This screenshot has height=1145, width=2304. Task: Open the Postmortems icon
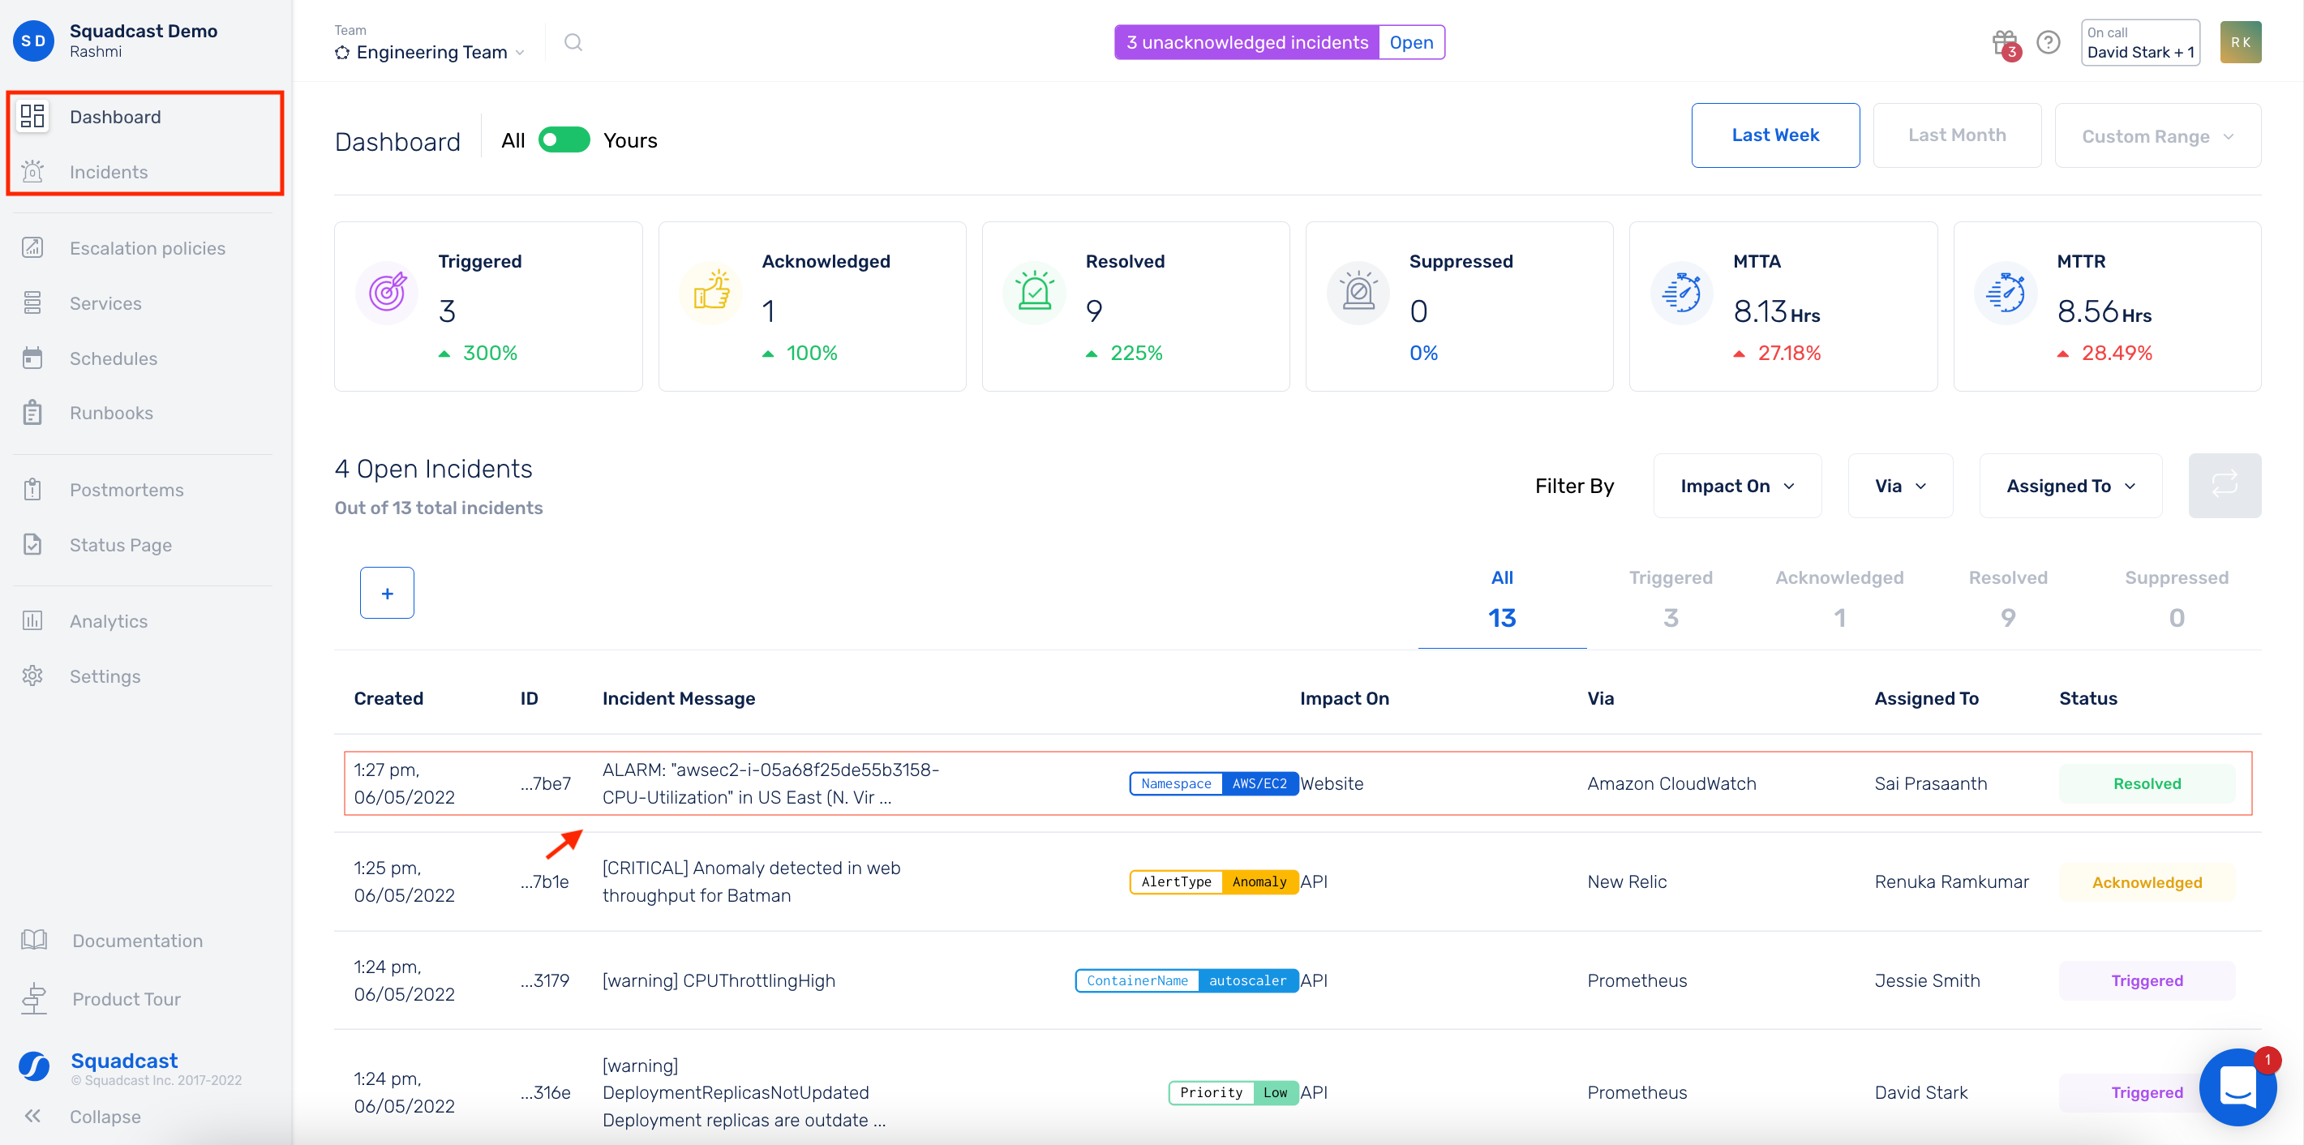point(33,489)
